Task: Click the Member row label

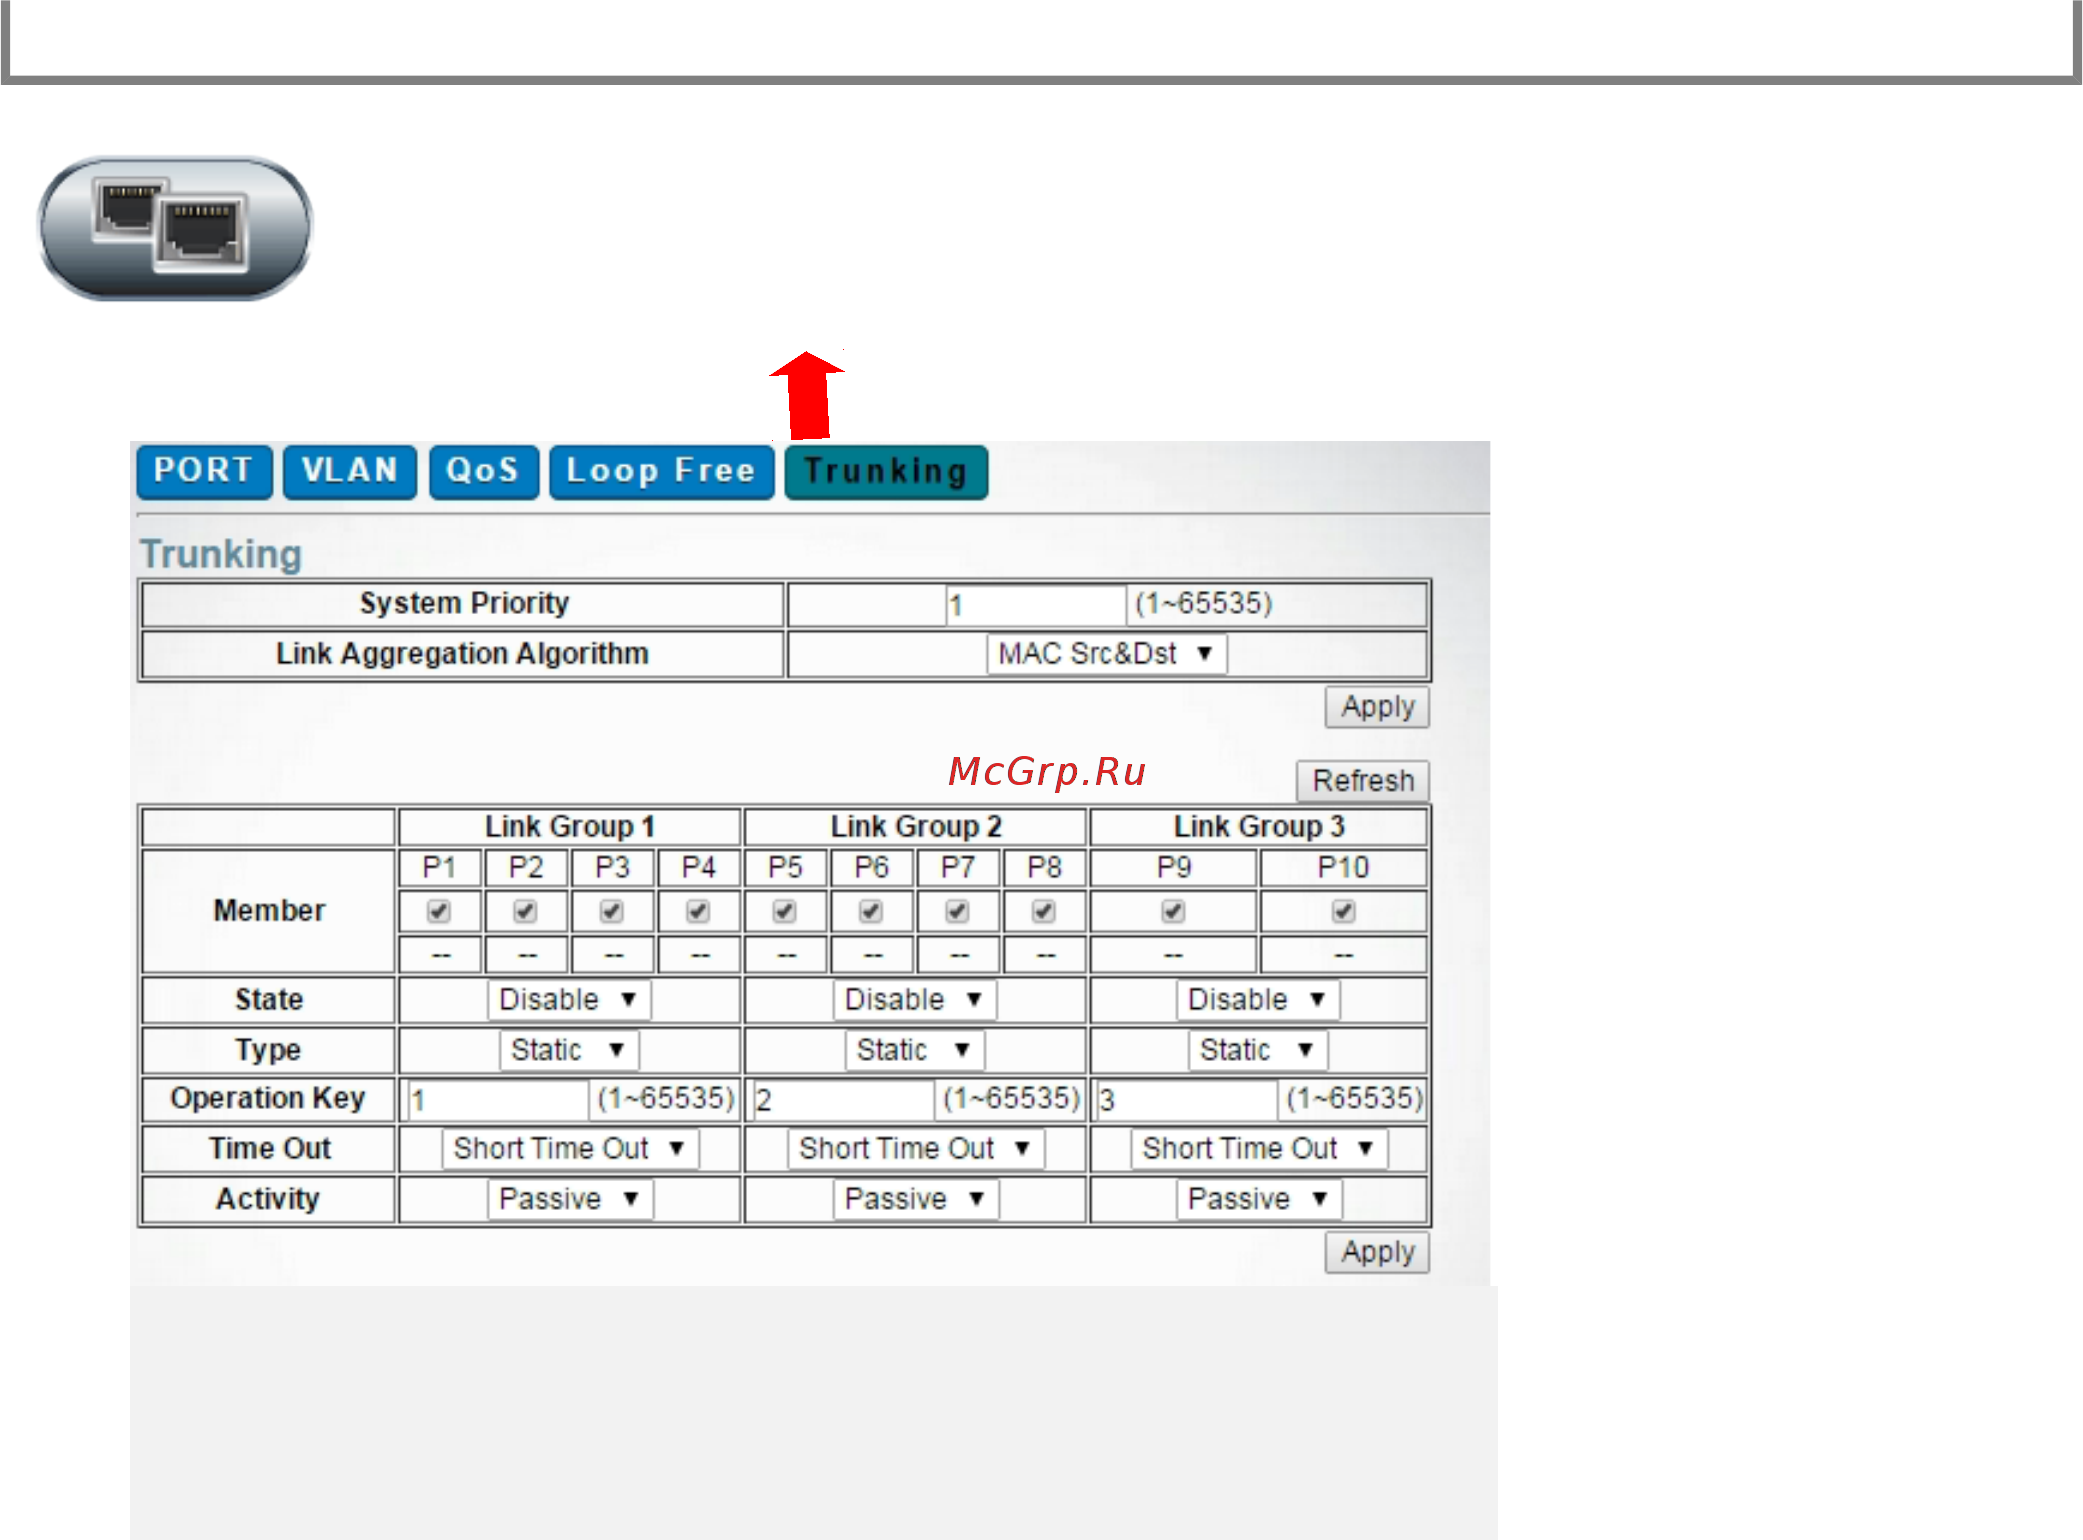Action: point(269,911)
